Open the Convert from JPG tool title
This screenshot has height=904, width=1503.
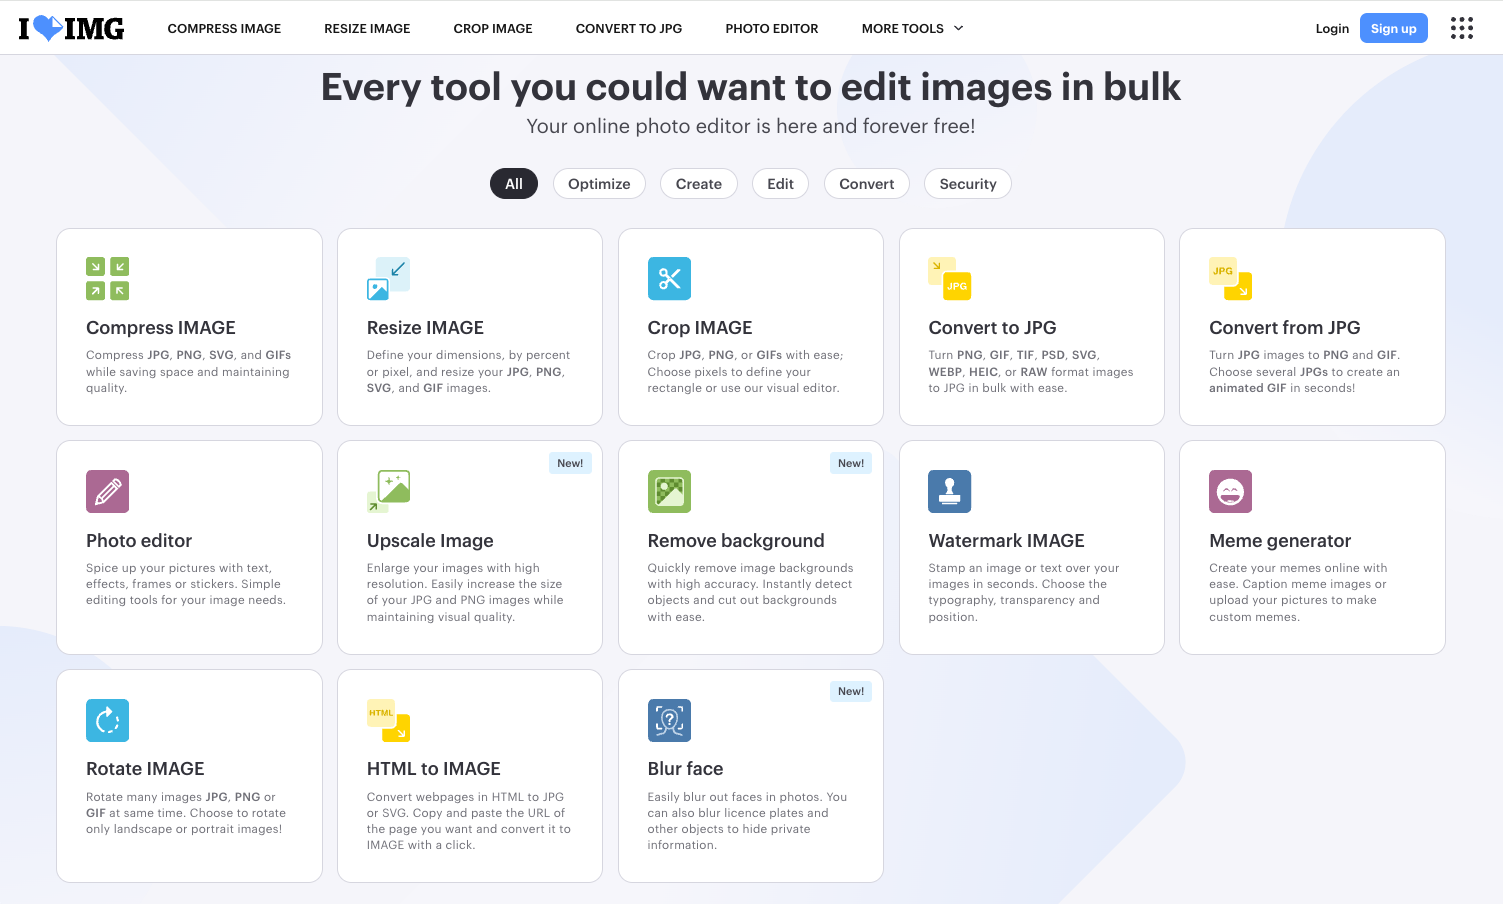coord(1285,328)
